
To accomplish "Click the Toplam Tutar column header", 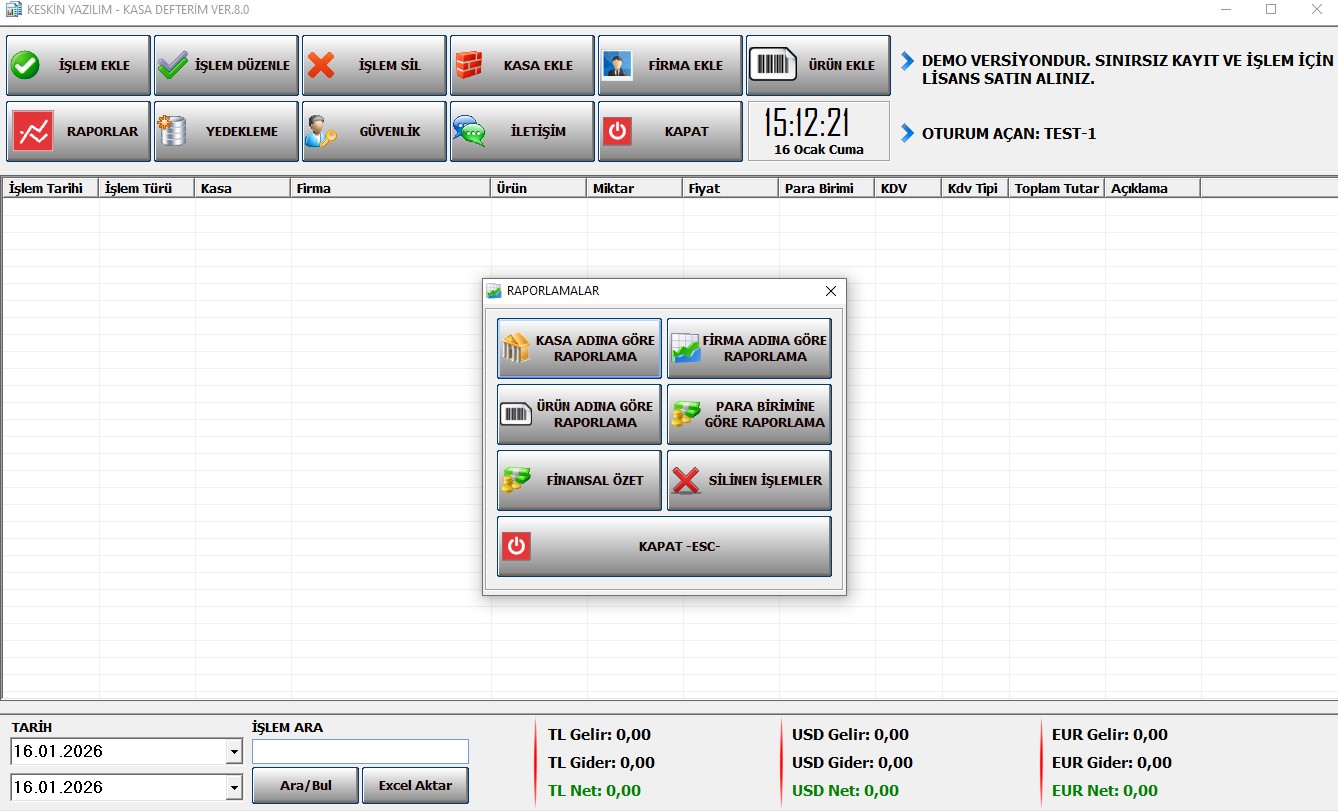I will [x=1056, y=188].
